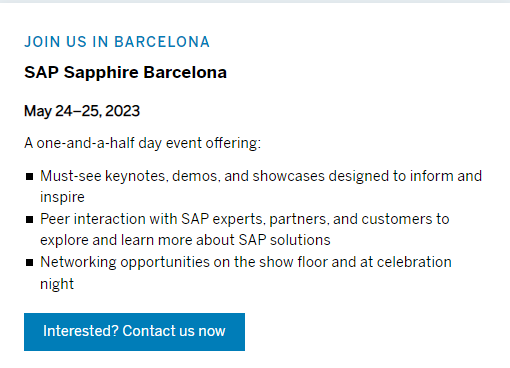
Task: Click the word BARCELONA in the blue heading
Action: click(x=162, y=42)
